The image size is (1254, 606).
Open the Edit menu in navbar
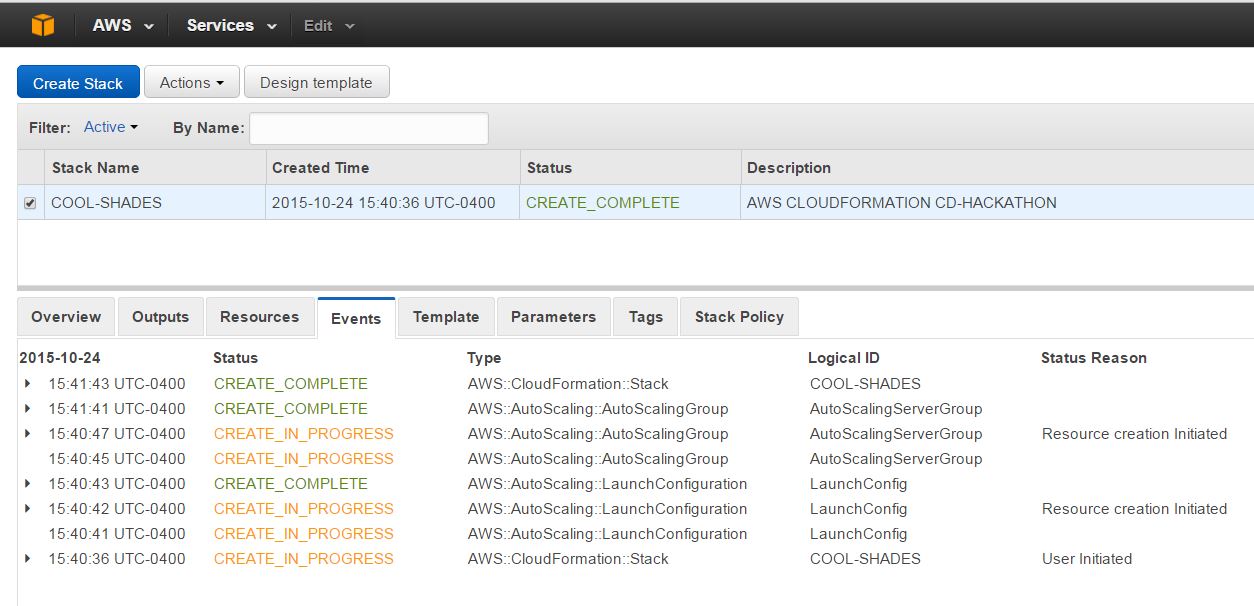329,26
